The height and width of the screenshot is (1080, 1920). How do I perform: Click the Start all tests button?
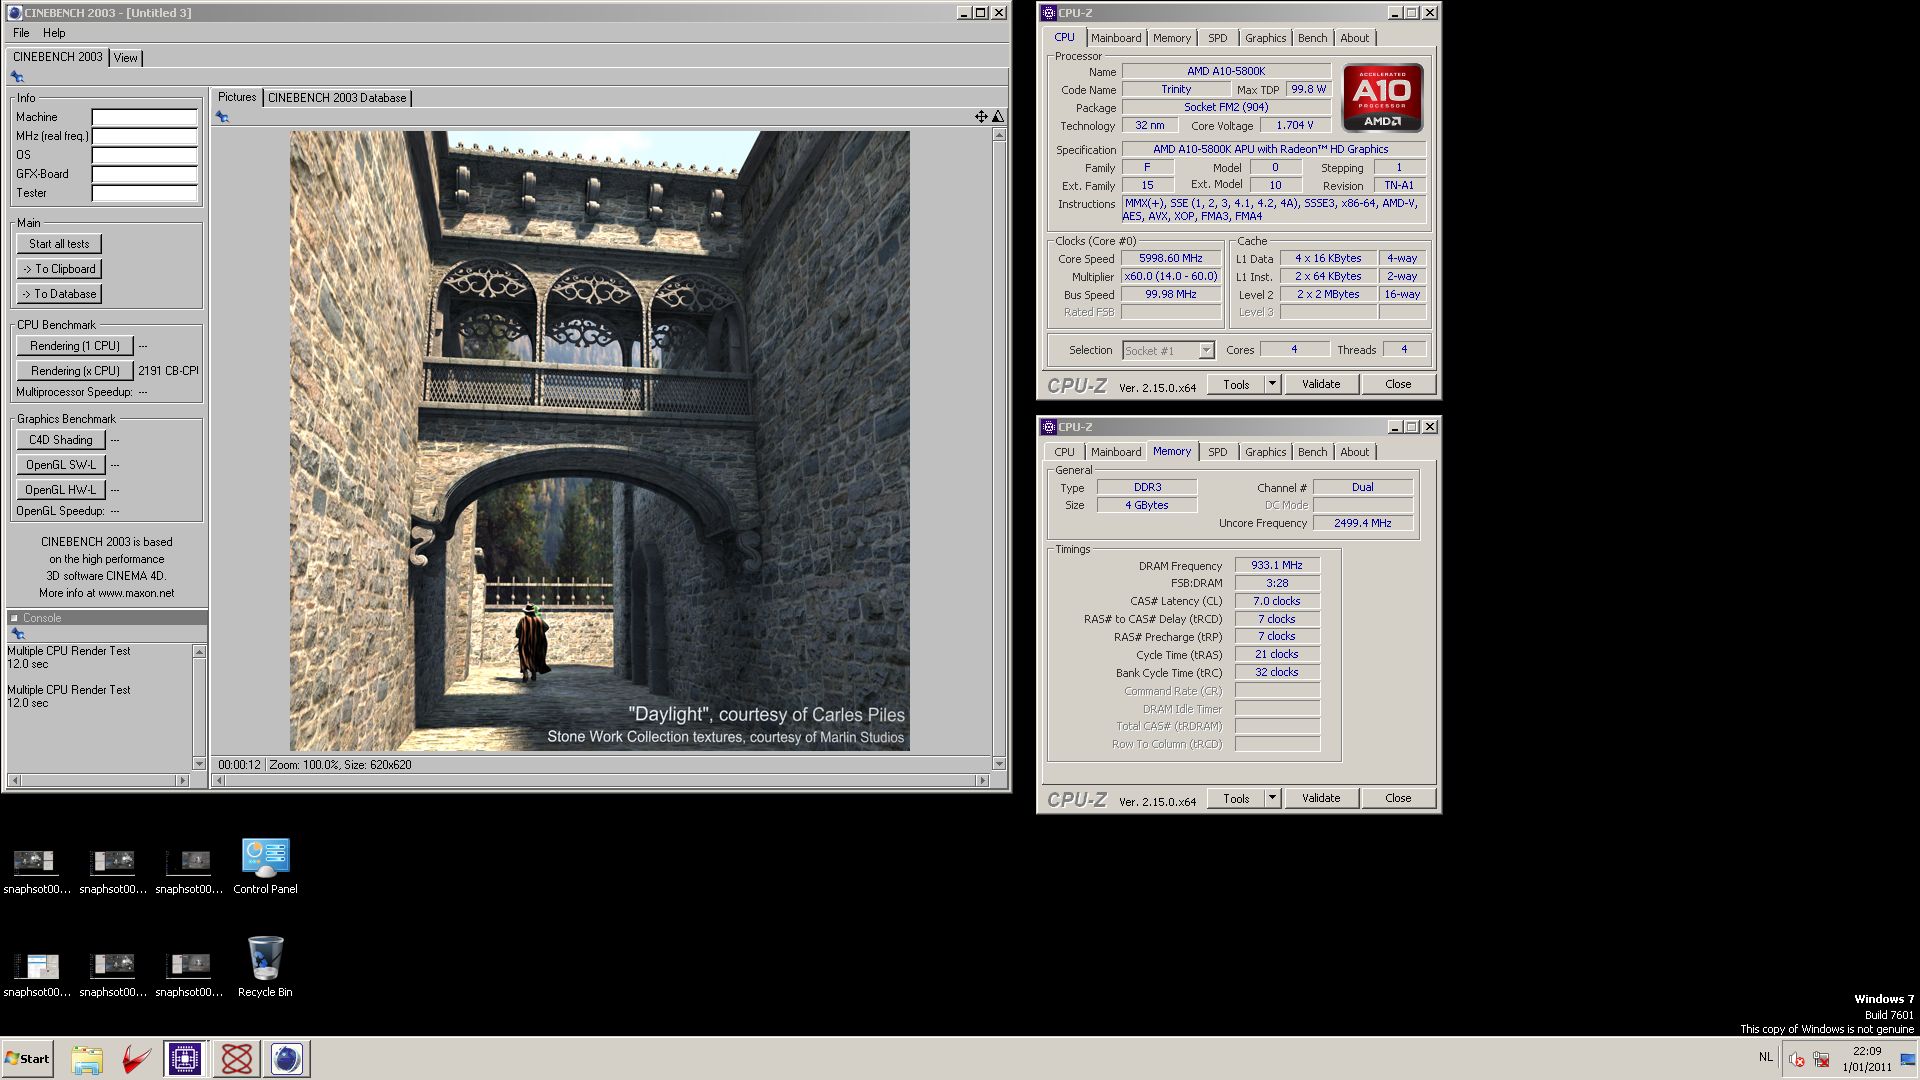pos(59,244)
